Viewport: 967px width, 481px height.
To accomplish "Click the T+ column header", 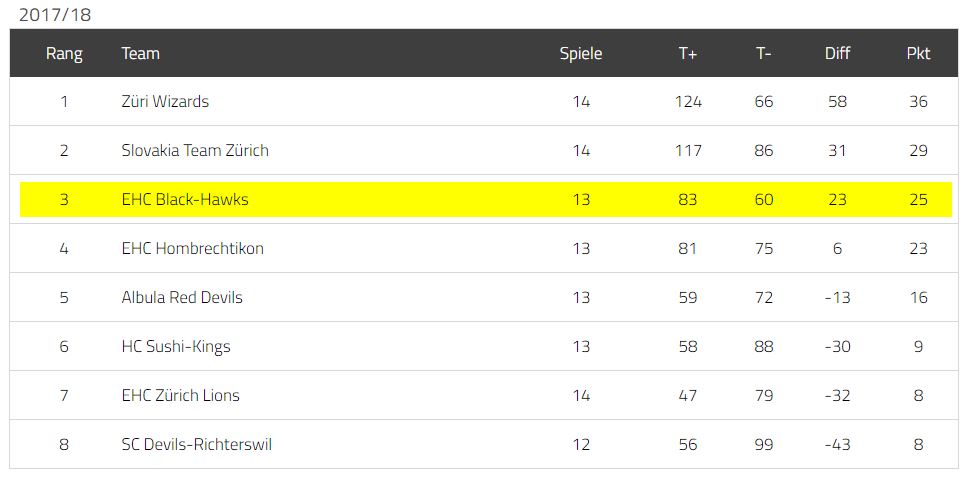I will tap(688, 54).
